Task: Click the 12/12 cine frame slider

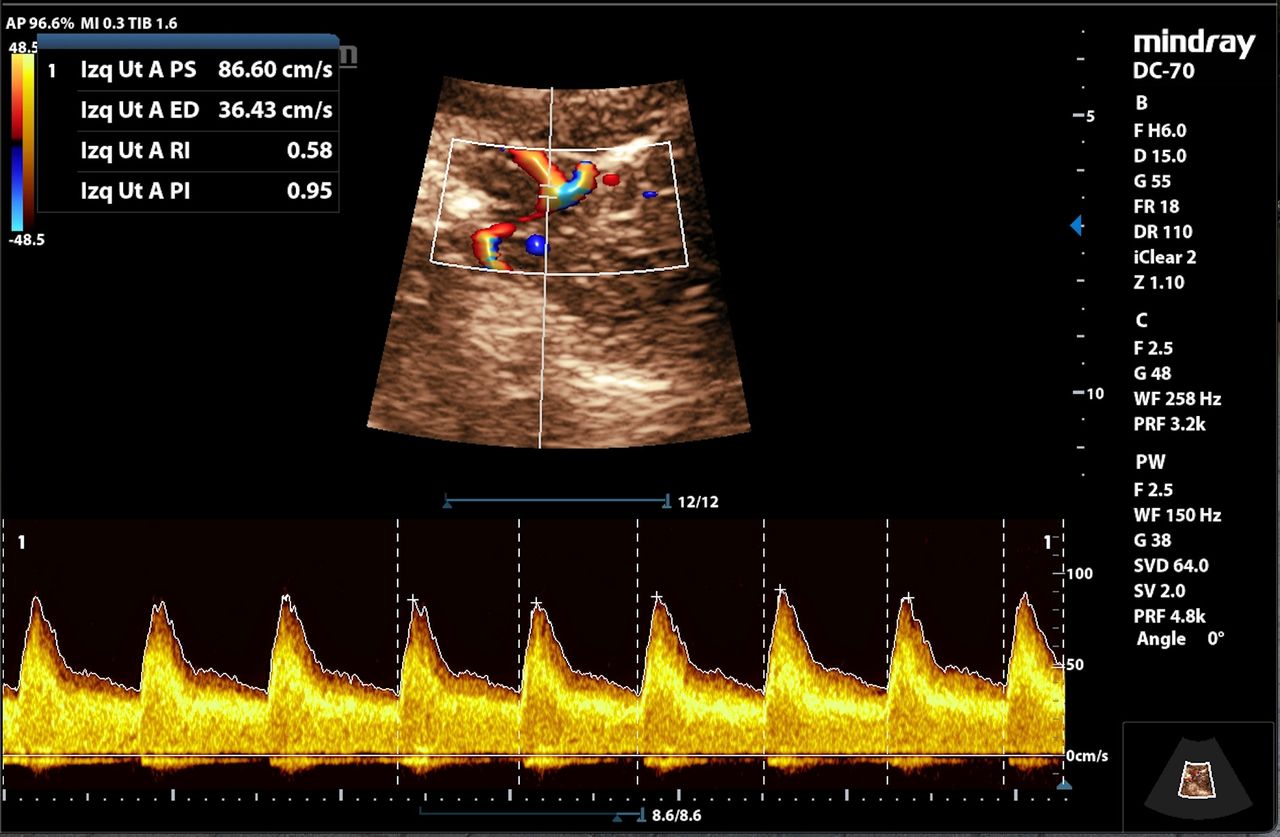Action: coord(557,502)
